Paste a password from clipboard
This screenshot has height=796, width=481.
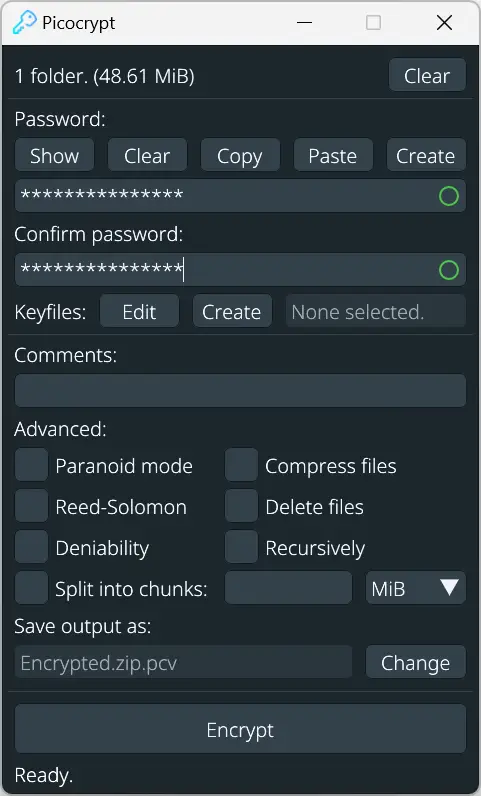[333, 155]
